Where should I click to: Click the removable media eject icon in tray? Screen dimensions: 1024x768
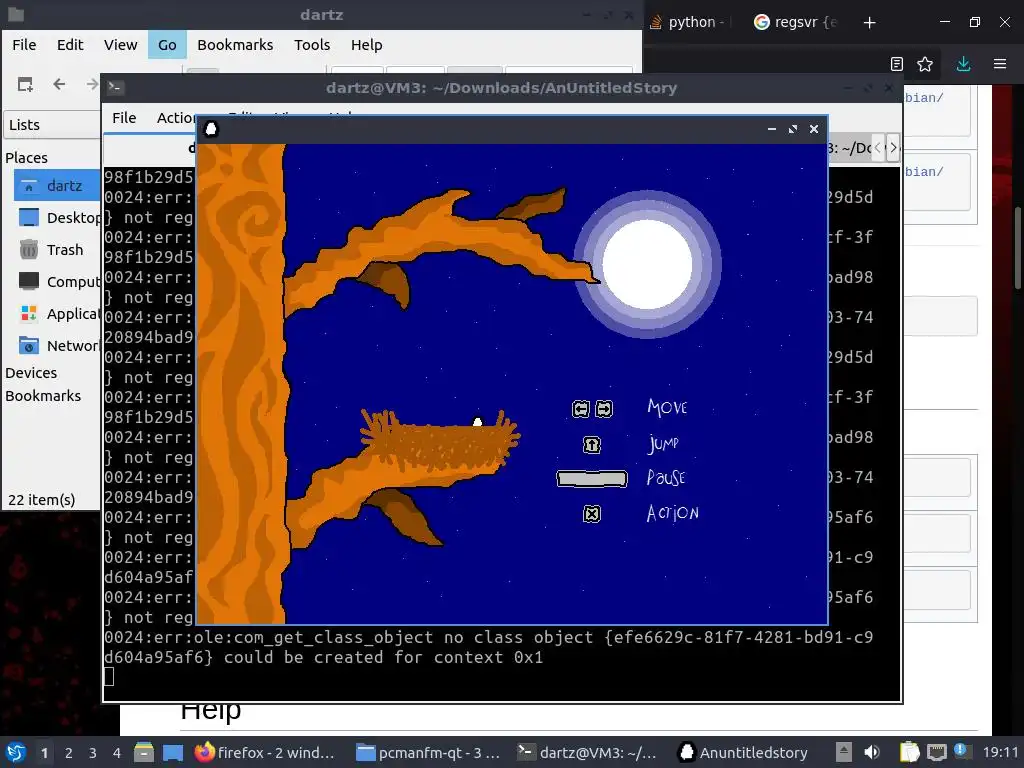point(844,752)
